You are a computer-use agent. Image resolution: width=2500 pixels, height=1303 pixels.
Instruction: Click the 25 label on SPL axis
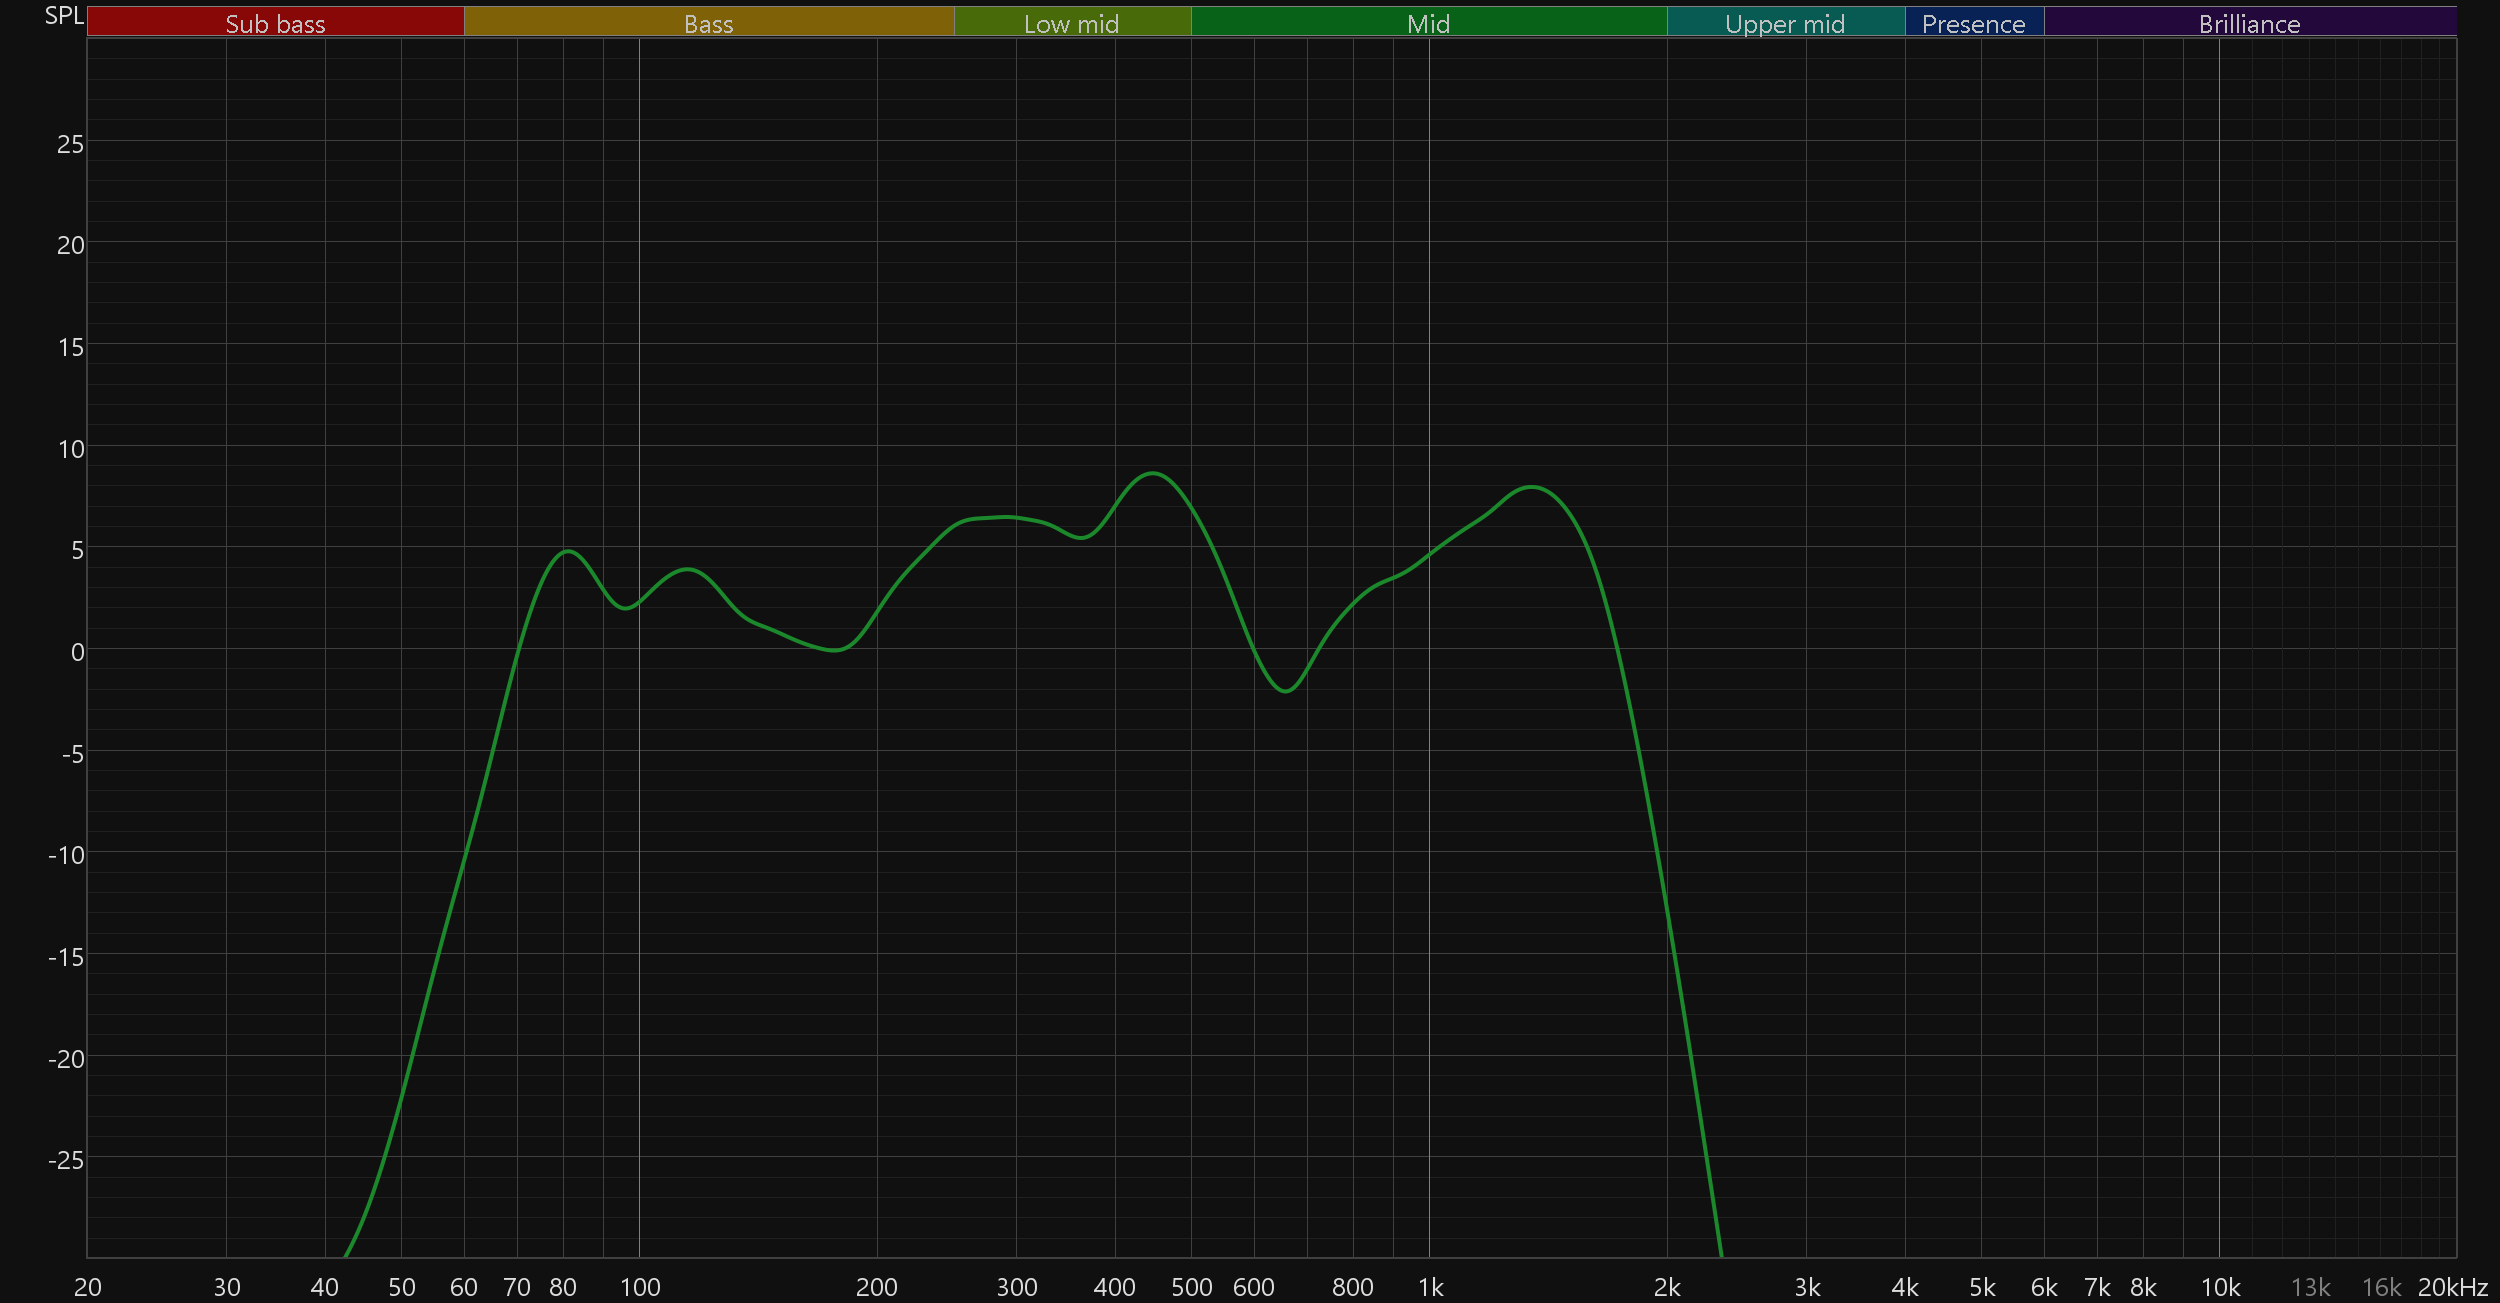tap(70, 144)
